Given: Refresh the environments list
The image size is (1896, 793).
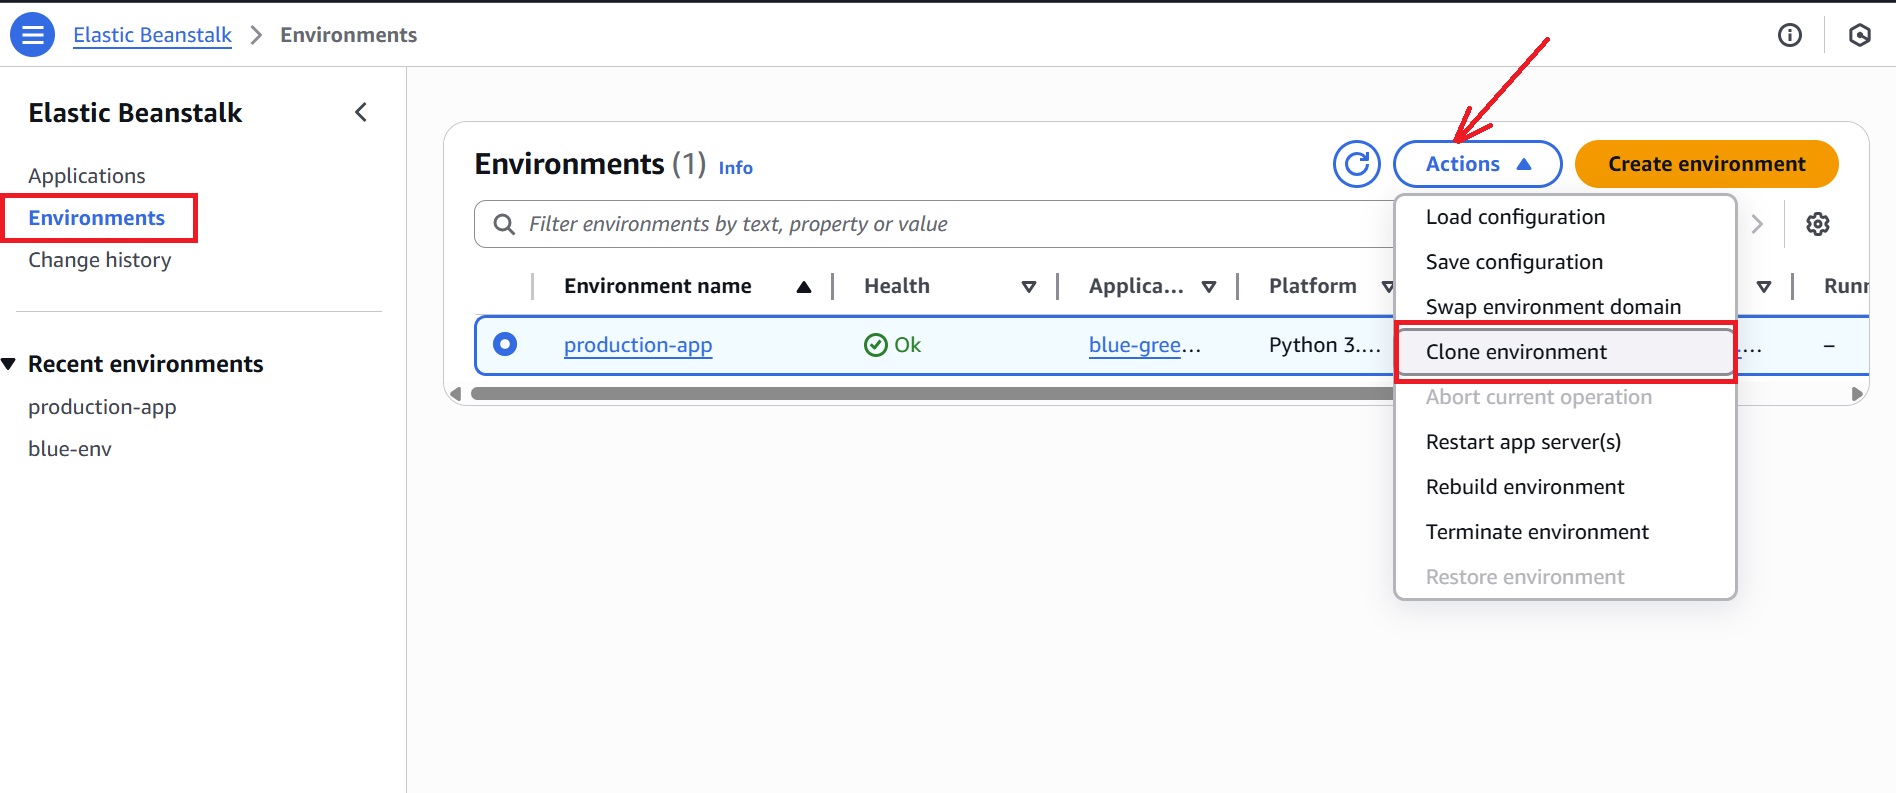Looking at the screenshot, I should point(1356,164).
